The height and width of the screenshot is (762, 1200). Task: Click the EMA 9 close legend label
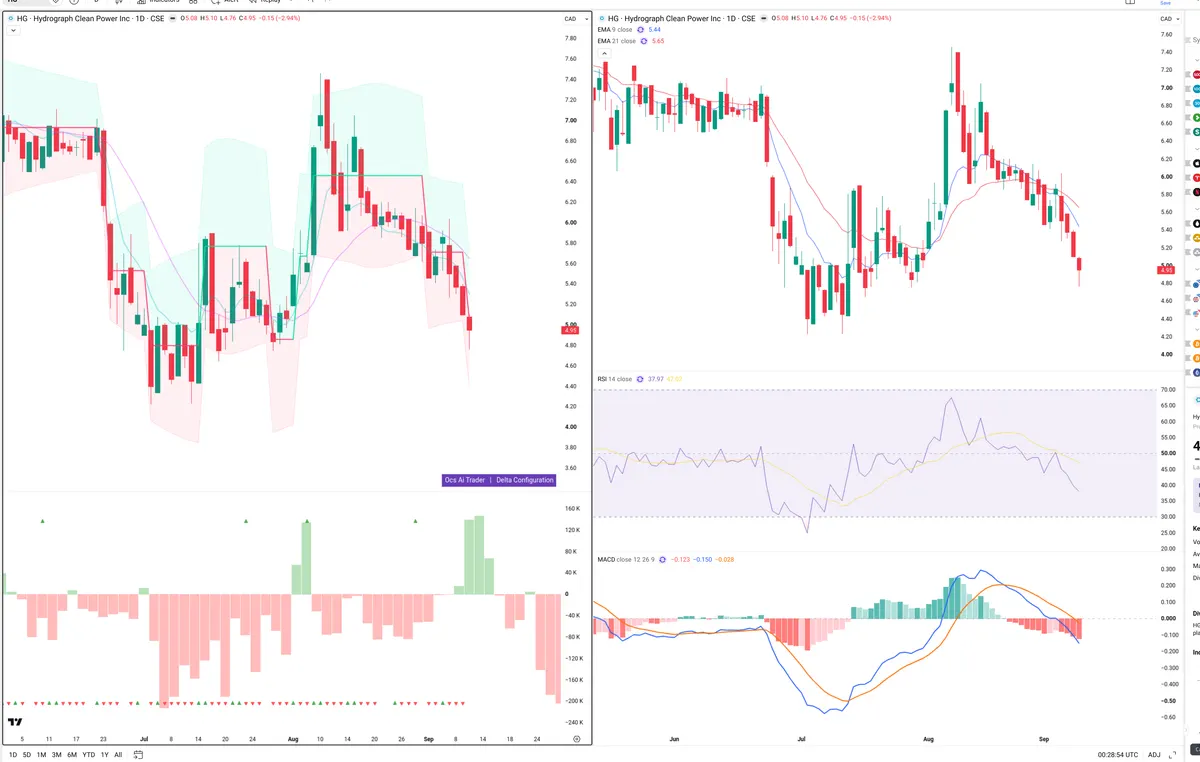click(x=614, y=30)
